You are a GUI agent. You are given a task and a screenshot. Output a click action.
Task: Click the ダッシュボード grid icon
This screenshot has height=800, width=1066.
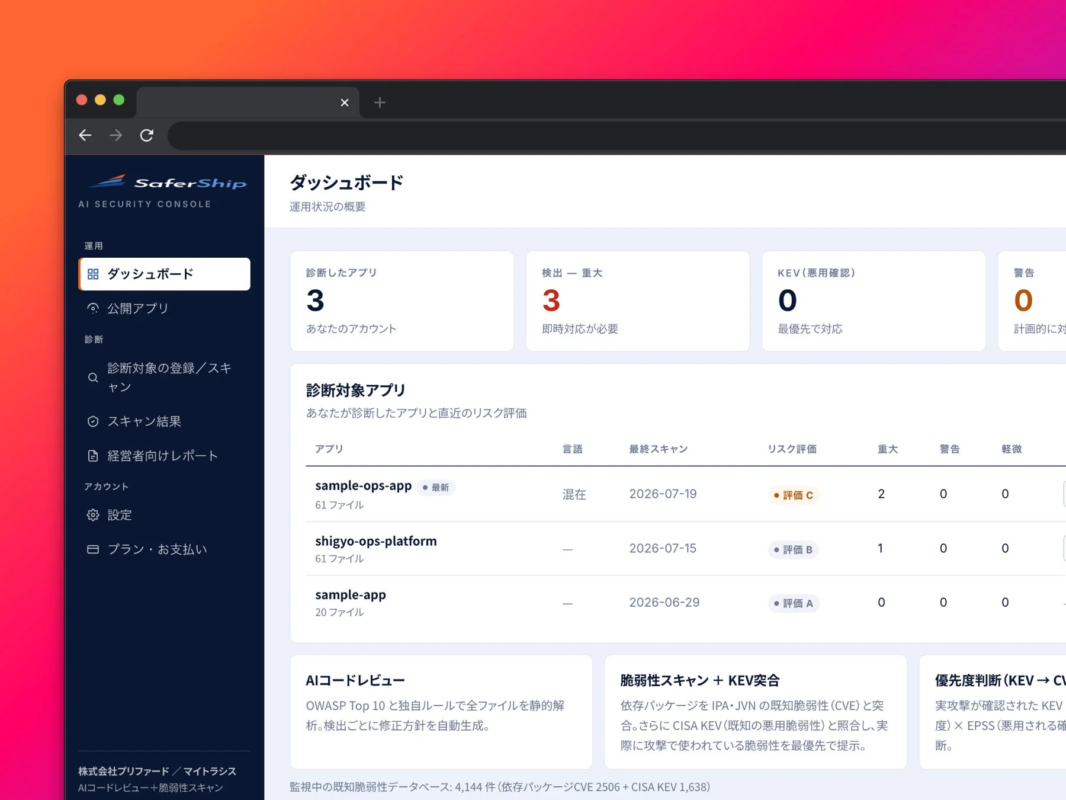(93, 274)
